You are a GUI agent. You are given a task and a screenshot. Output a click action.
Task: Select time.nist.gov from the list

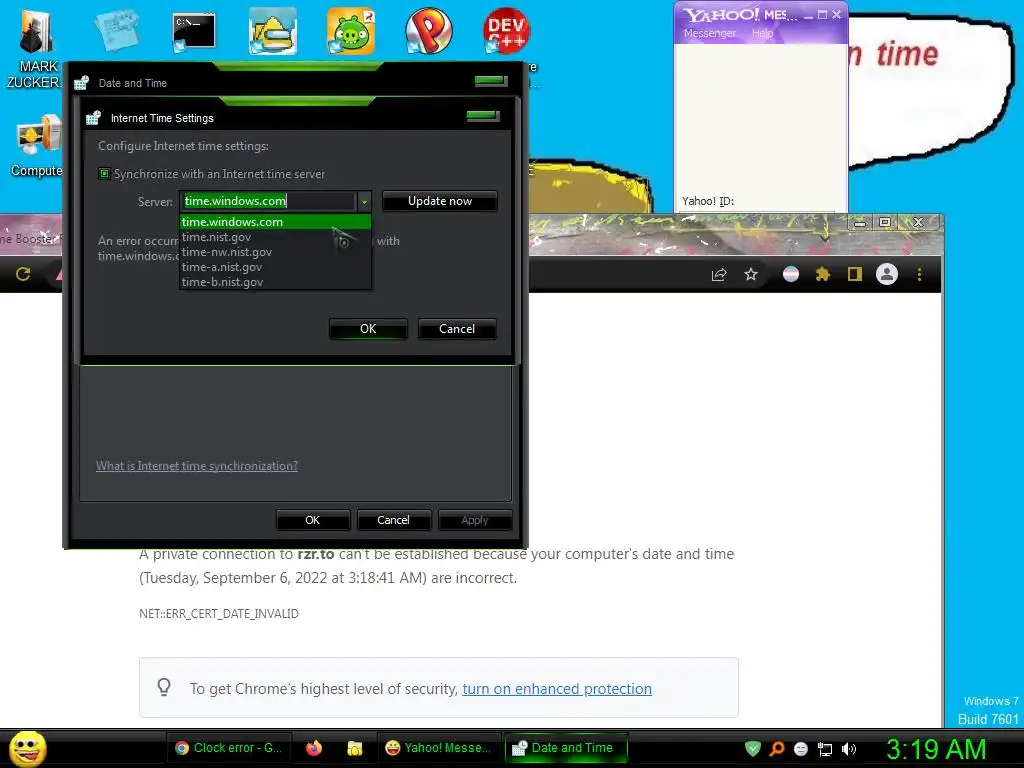click(x=276, y=237)
